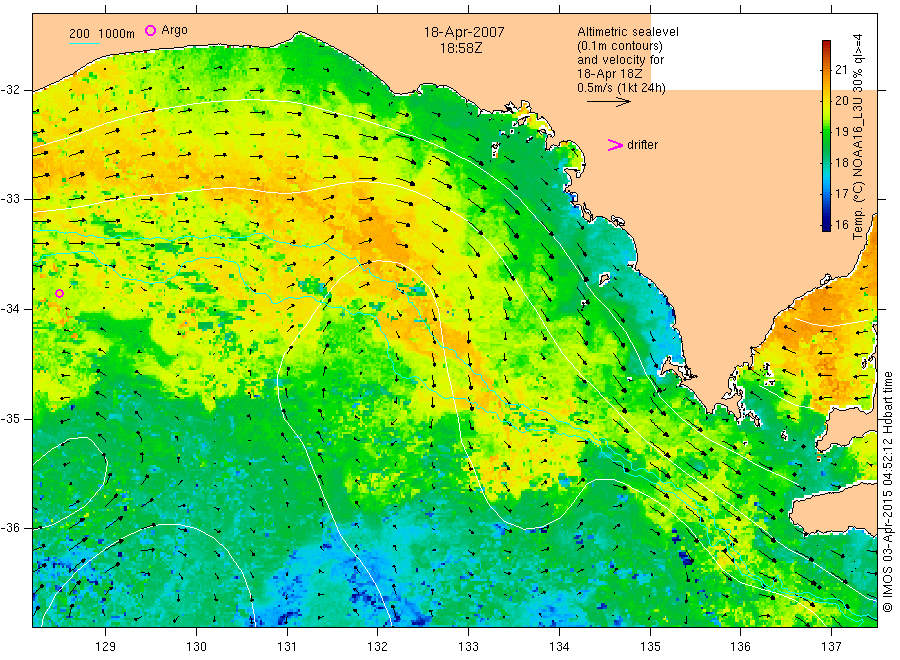
Task: Click longitude label 137
Action: [x=831, y=647]
